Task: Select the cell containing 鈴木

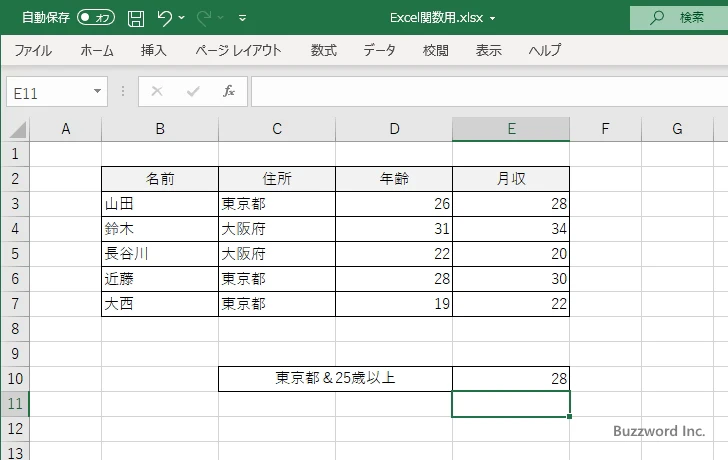Action: pos(160,229)
